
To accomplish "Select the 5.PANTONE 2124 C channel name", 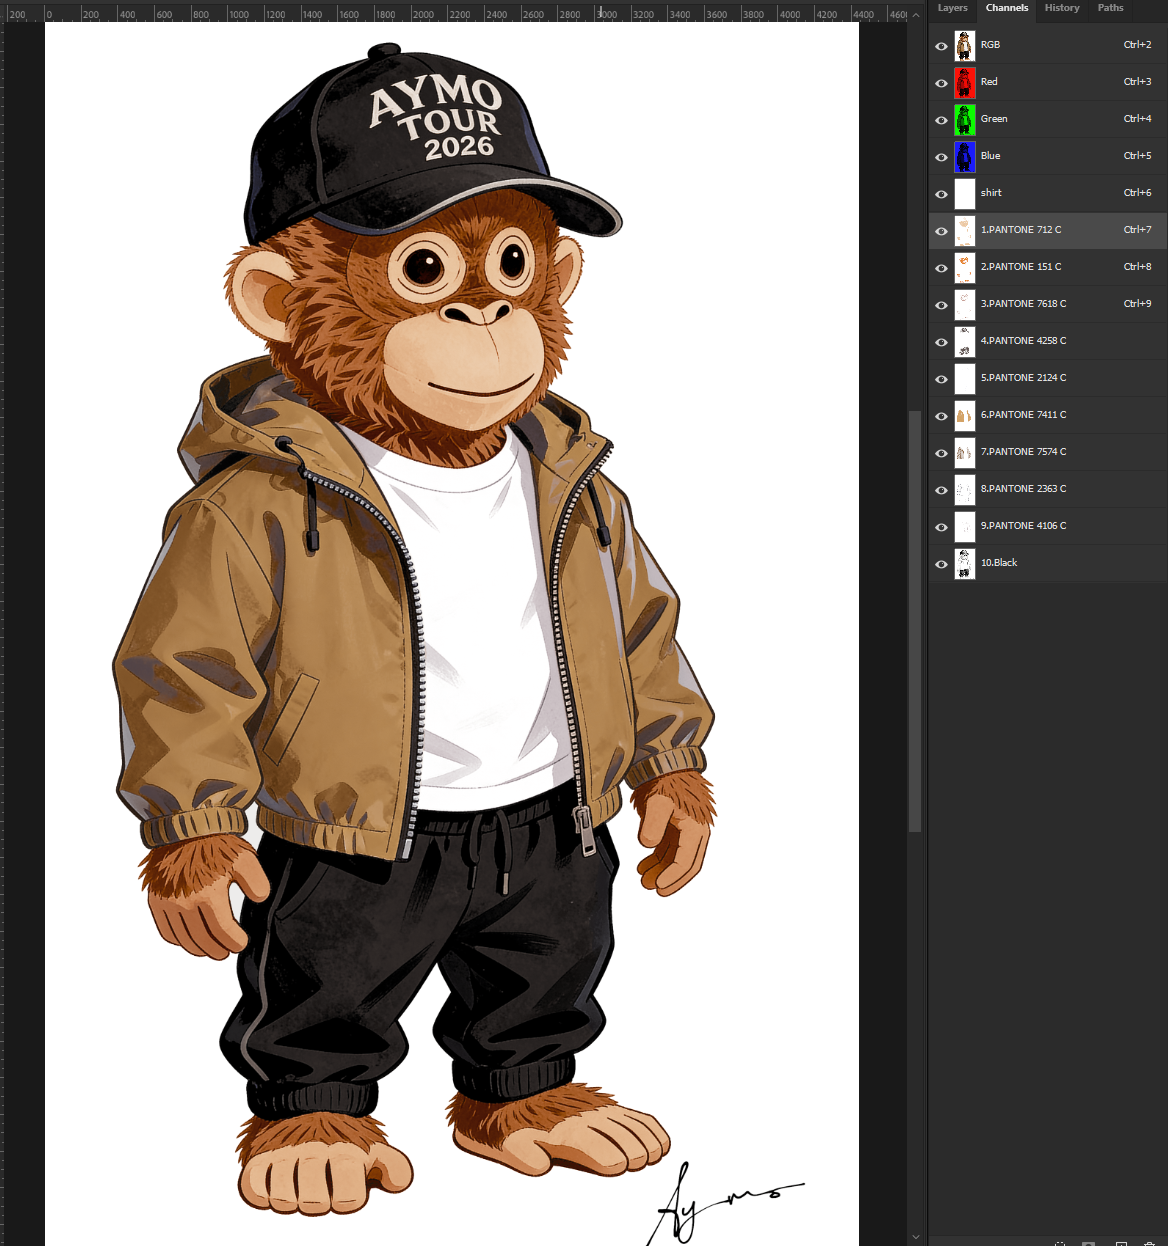I will pyautogui.click(x=1023, y=378).
